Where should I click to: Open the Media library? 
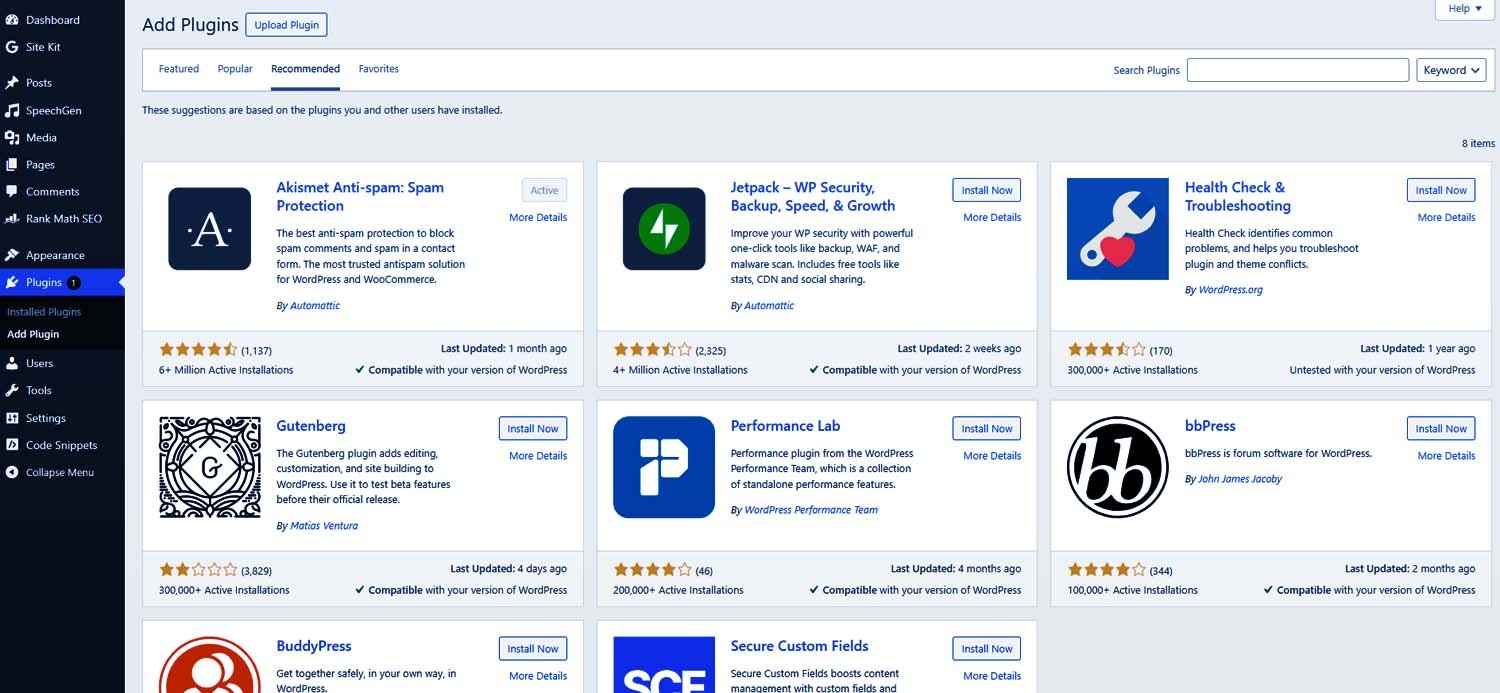click(41, 137)
